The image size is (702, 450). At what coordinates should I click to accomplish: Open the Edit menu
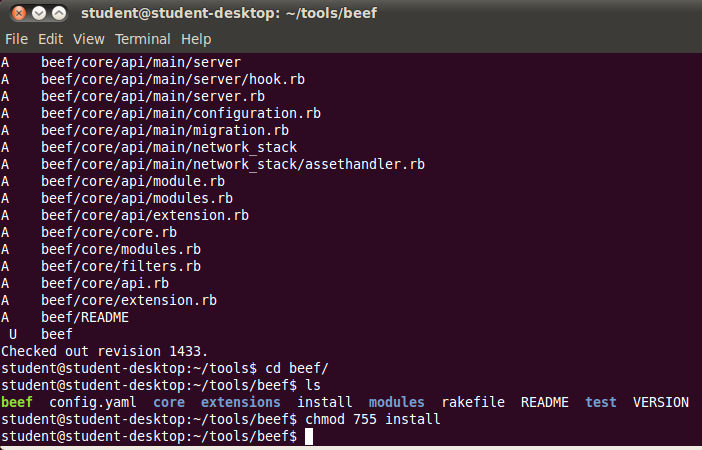50,39
